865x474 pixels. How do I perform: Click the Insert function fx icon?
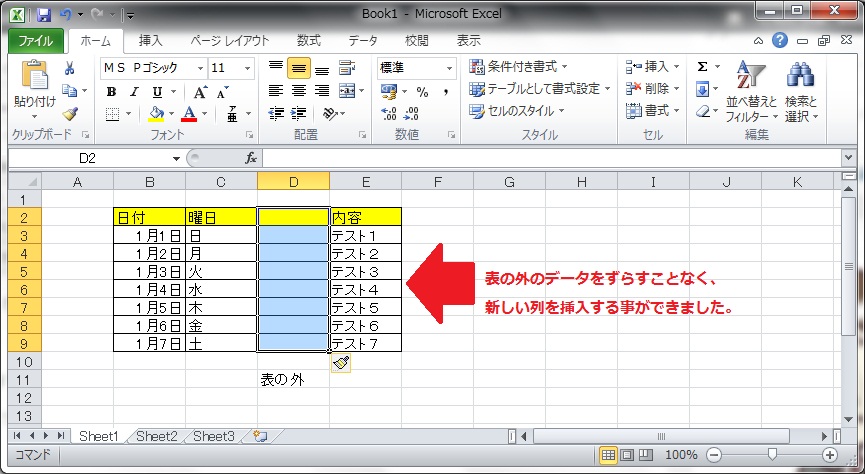[251, 158]
